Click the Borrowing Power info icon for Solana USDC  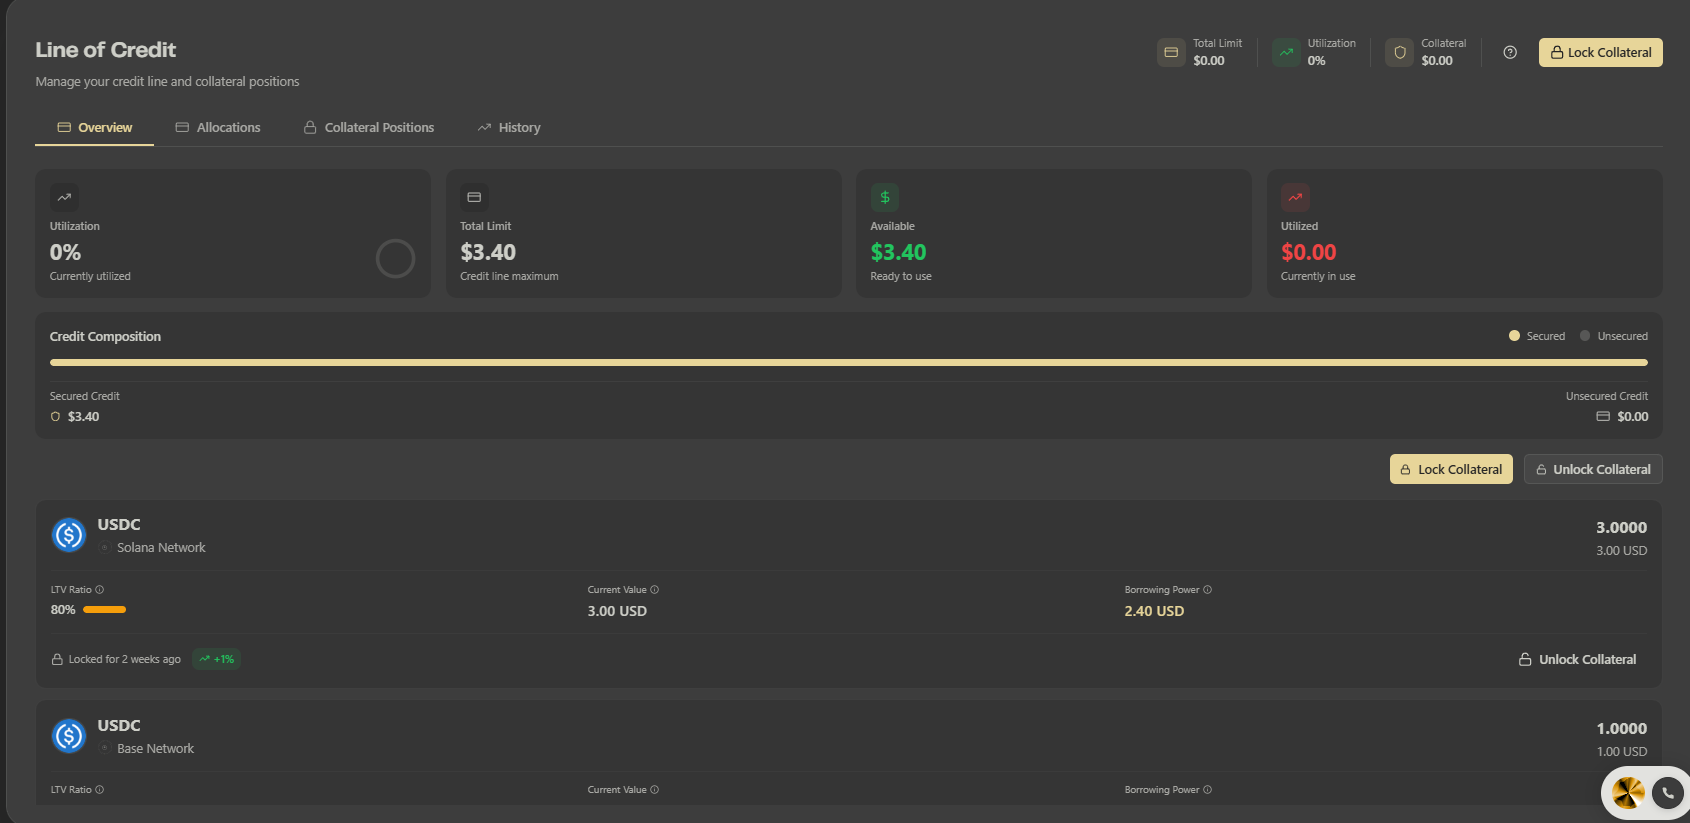(1208, 590)
